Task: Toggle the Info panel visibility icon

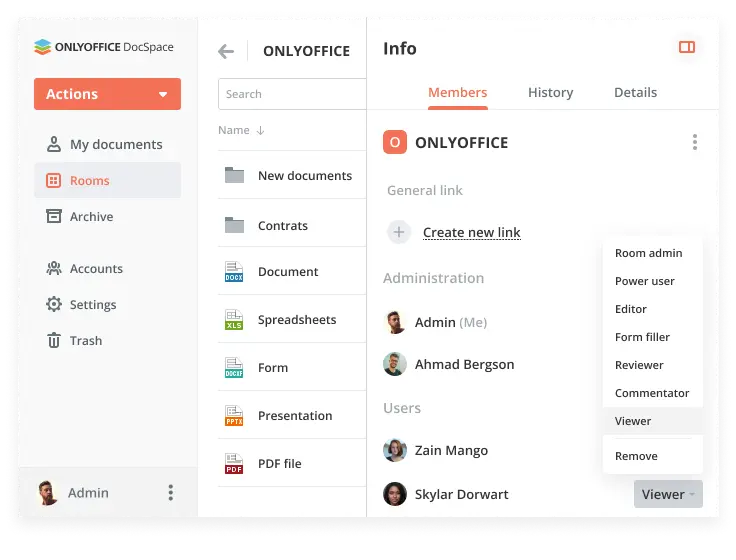Action: pyautogui.click(x=687, y=47)
